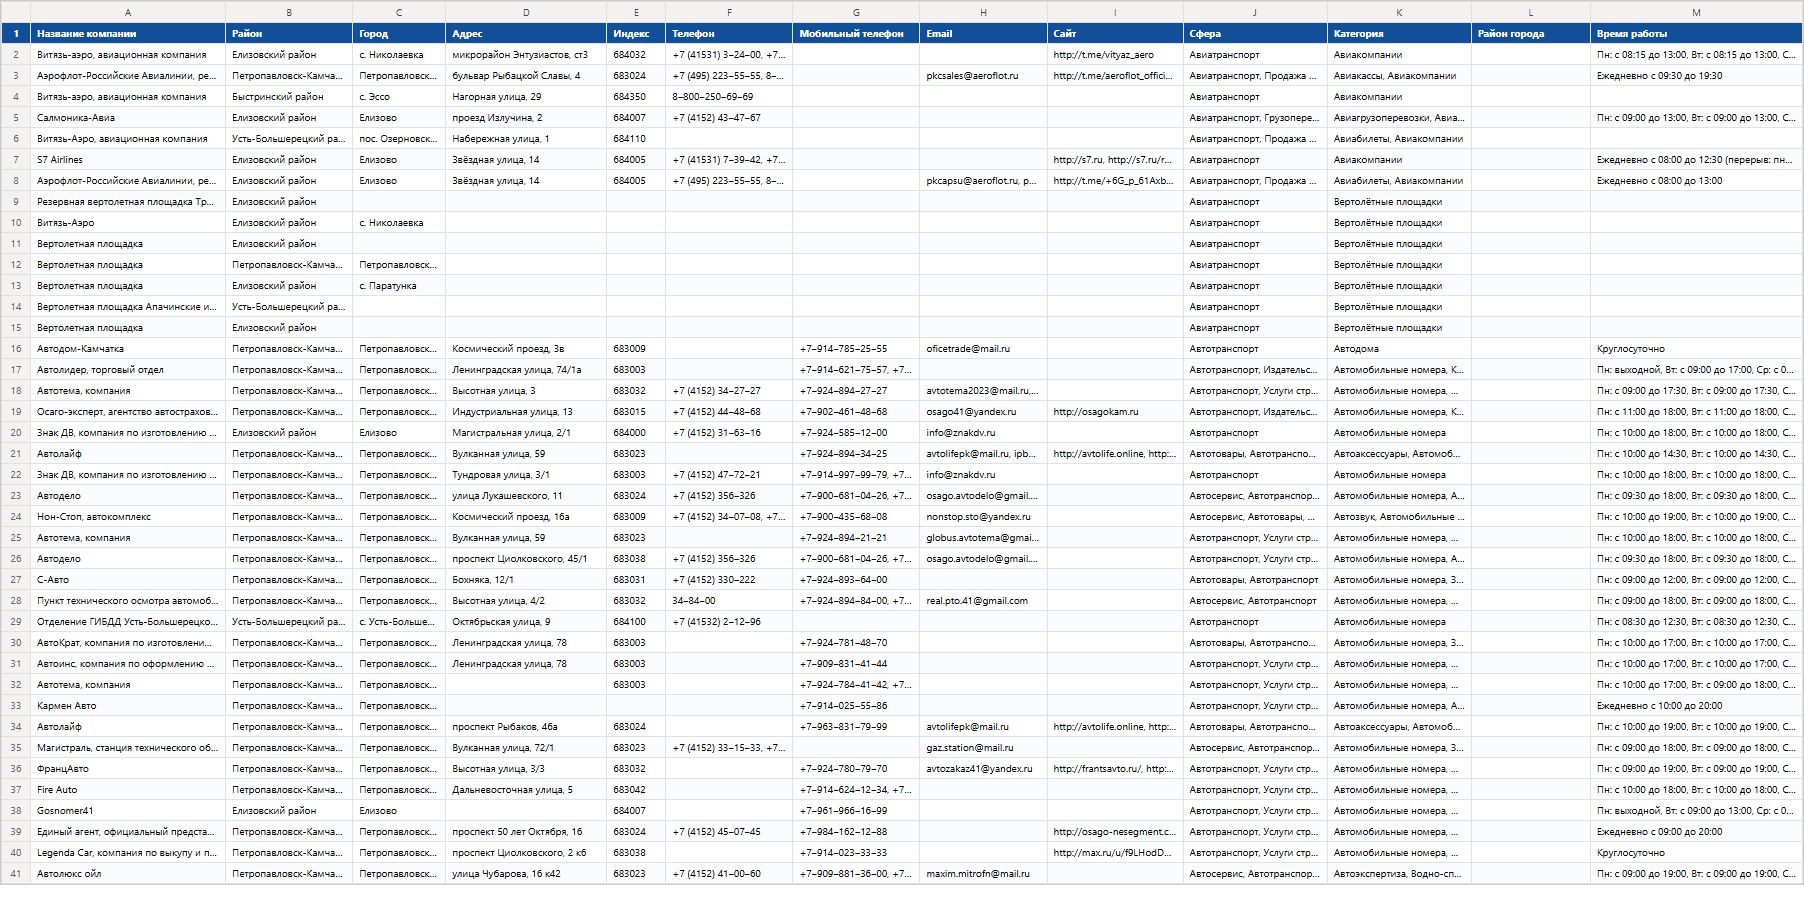Select hours 'Ежедневно с 09:30 до 19:30'
This screenshot has height=902, width=1804.
pyautogui.click(x=1696, y=76)
